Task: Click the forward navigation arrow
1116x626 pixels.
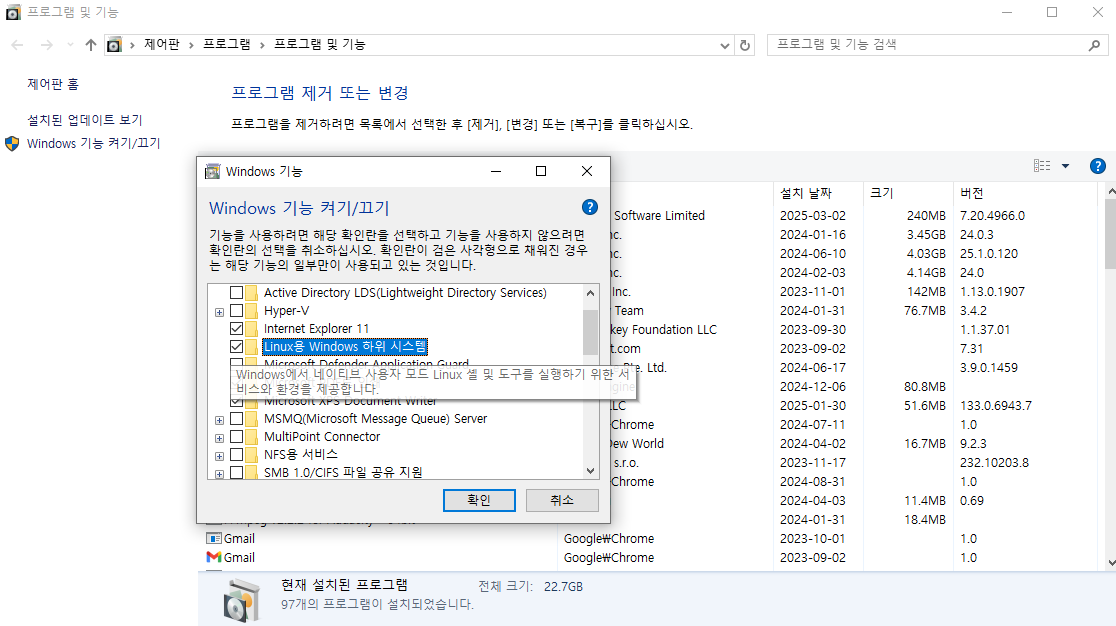Action: (x=46, y=45)
